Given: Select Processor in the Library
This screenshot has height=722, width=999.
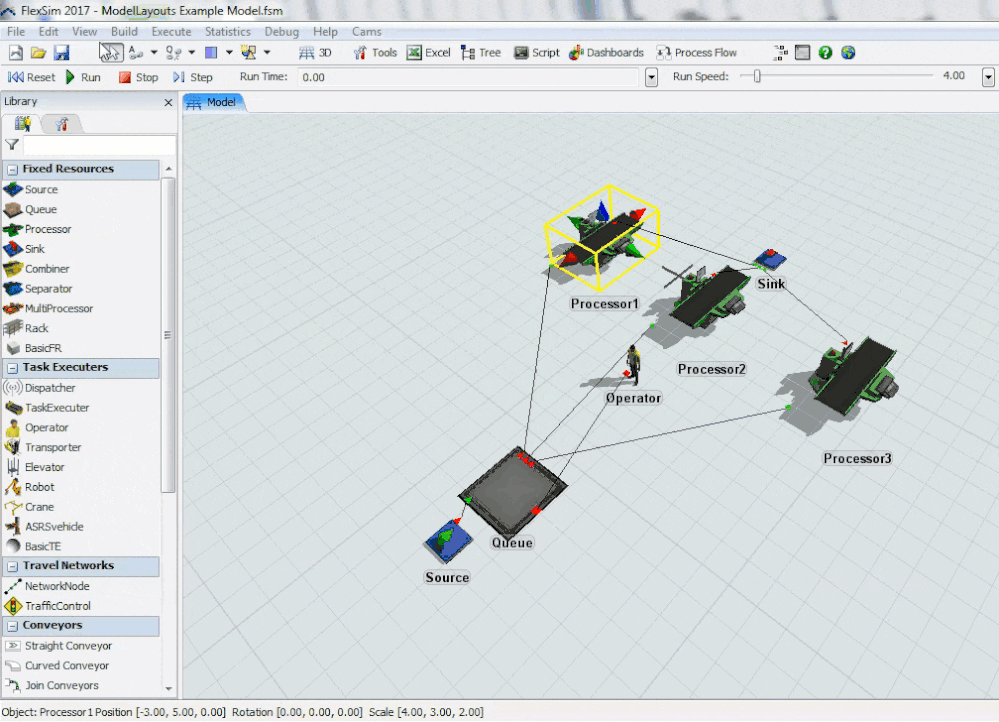Looking at the screenshot, I should click(x=48, y=229).
